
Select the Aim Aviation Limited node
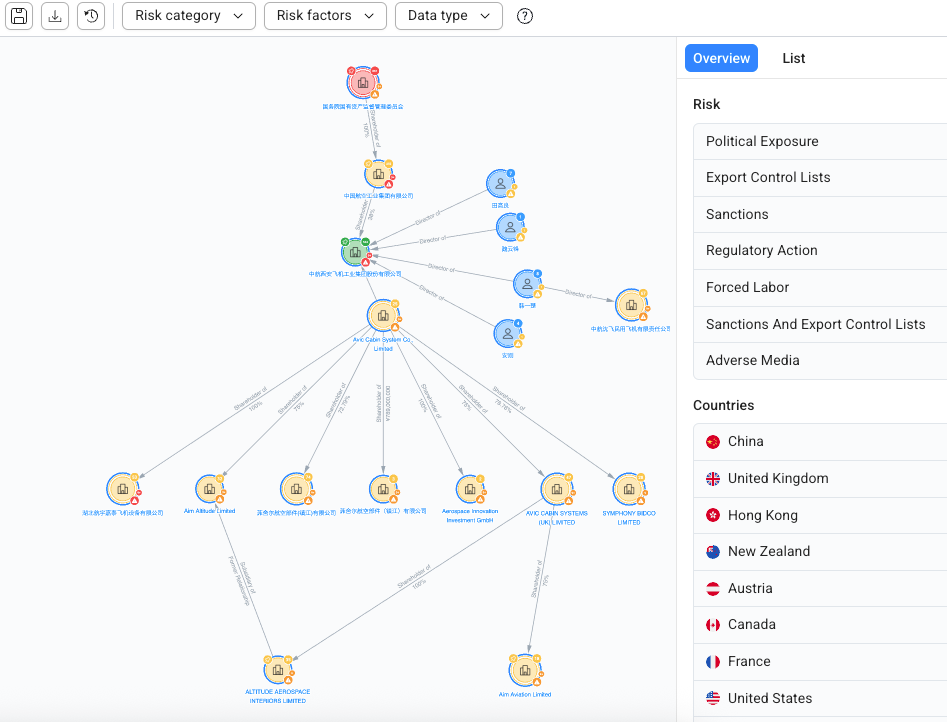coord(525,670)
